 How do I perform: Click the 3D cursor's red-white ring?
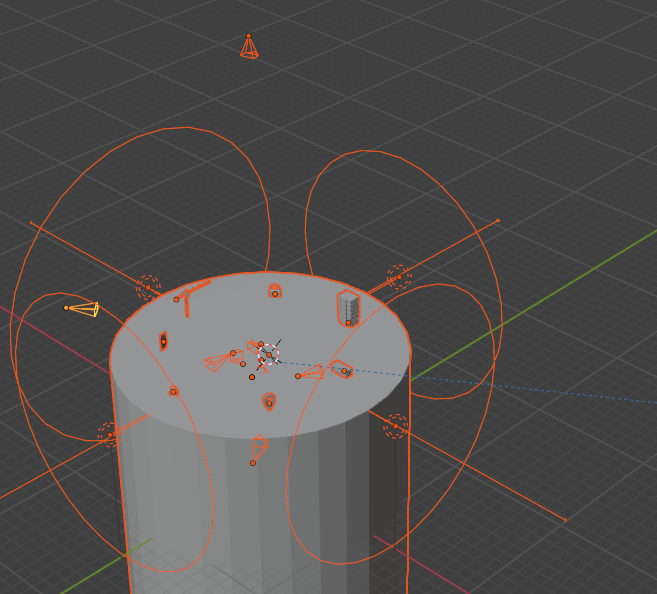click(269, 354)
